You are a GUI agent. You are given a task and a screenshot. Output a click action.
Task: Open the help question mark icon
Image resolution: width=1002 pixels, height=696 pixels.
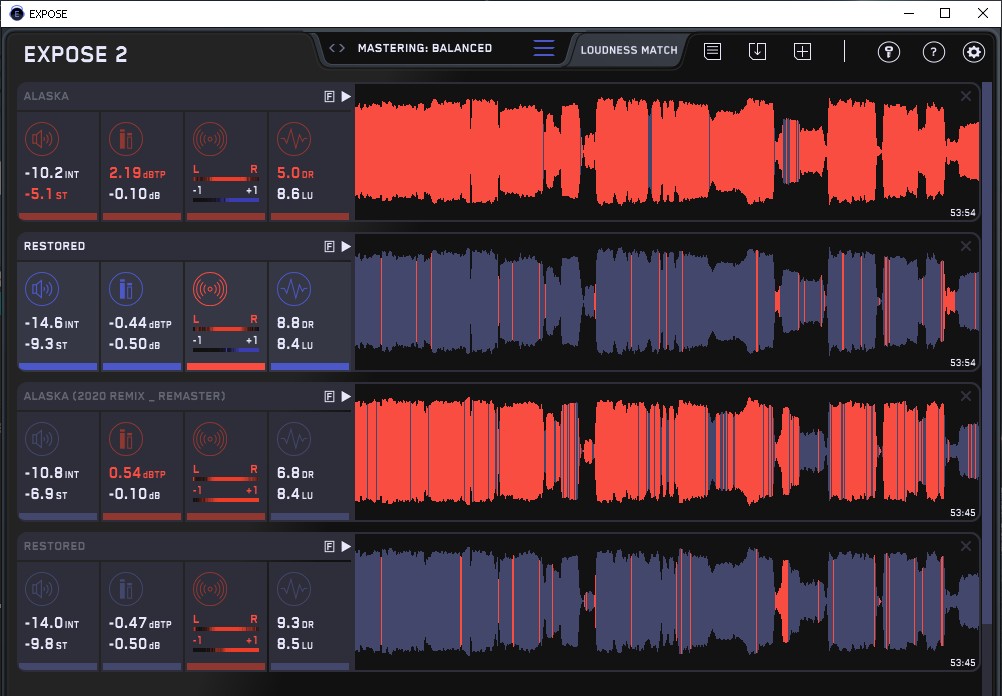933,52
